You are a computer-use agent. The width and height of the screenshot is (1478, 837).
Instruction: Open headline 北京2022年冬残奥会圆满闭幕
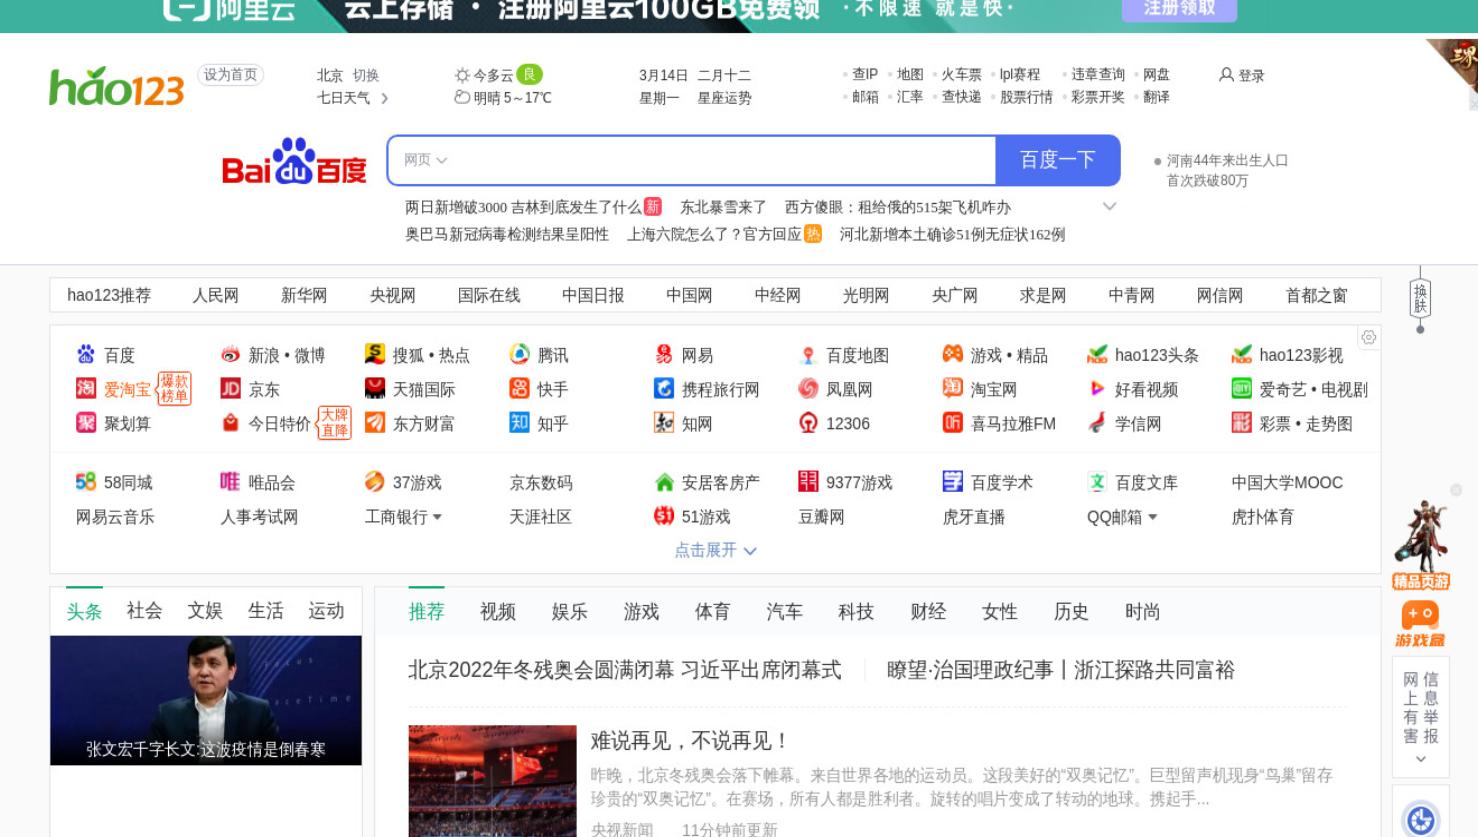[625, 670]
